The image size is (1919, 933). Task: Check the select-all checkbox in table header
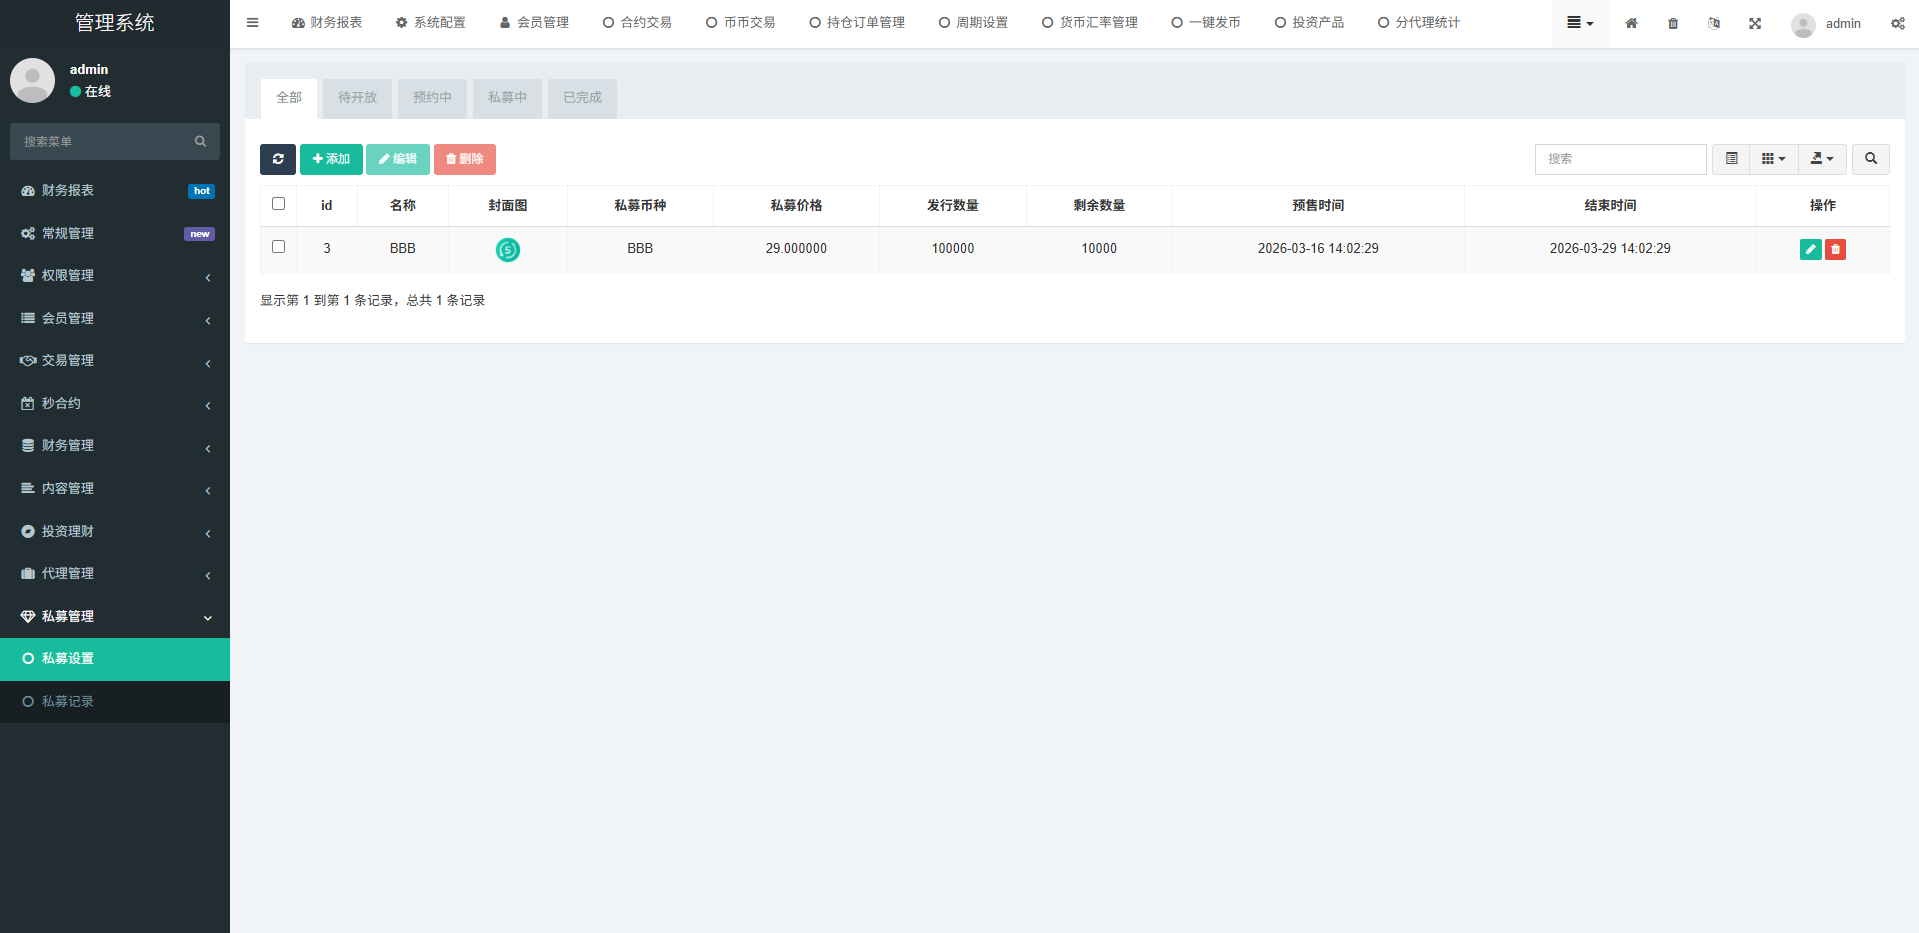click(x=279, y=204)
